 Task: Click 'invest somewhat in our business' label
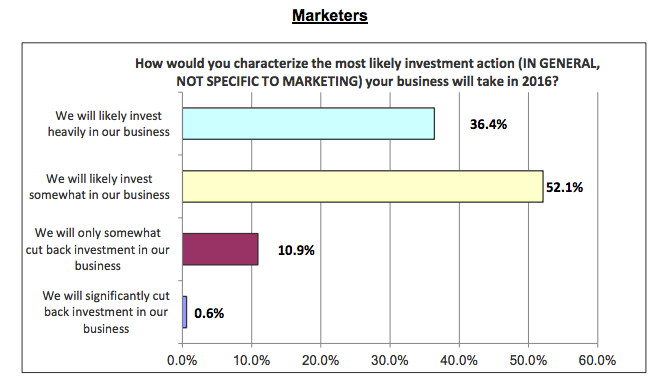tap(99, 187)
